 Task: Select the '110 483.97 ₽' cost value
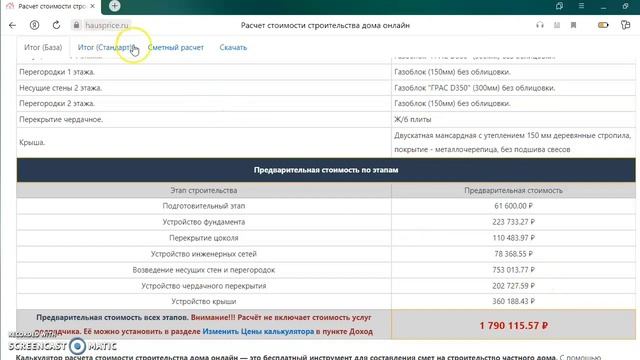click(513, 238)
